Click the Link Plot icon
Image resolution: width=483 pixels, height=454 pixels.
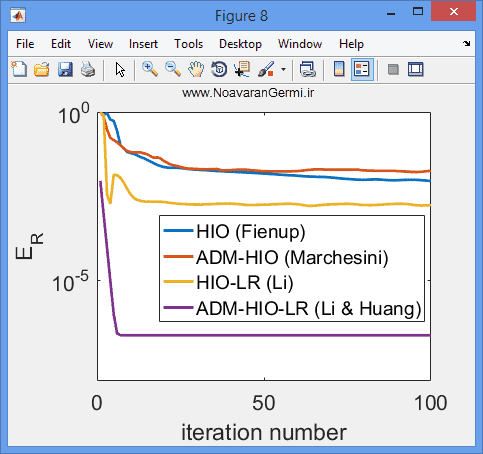308,69
